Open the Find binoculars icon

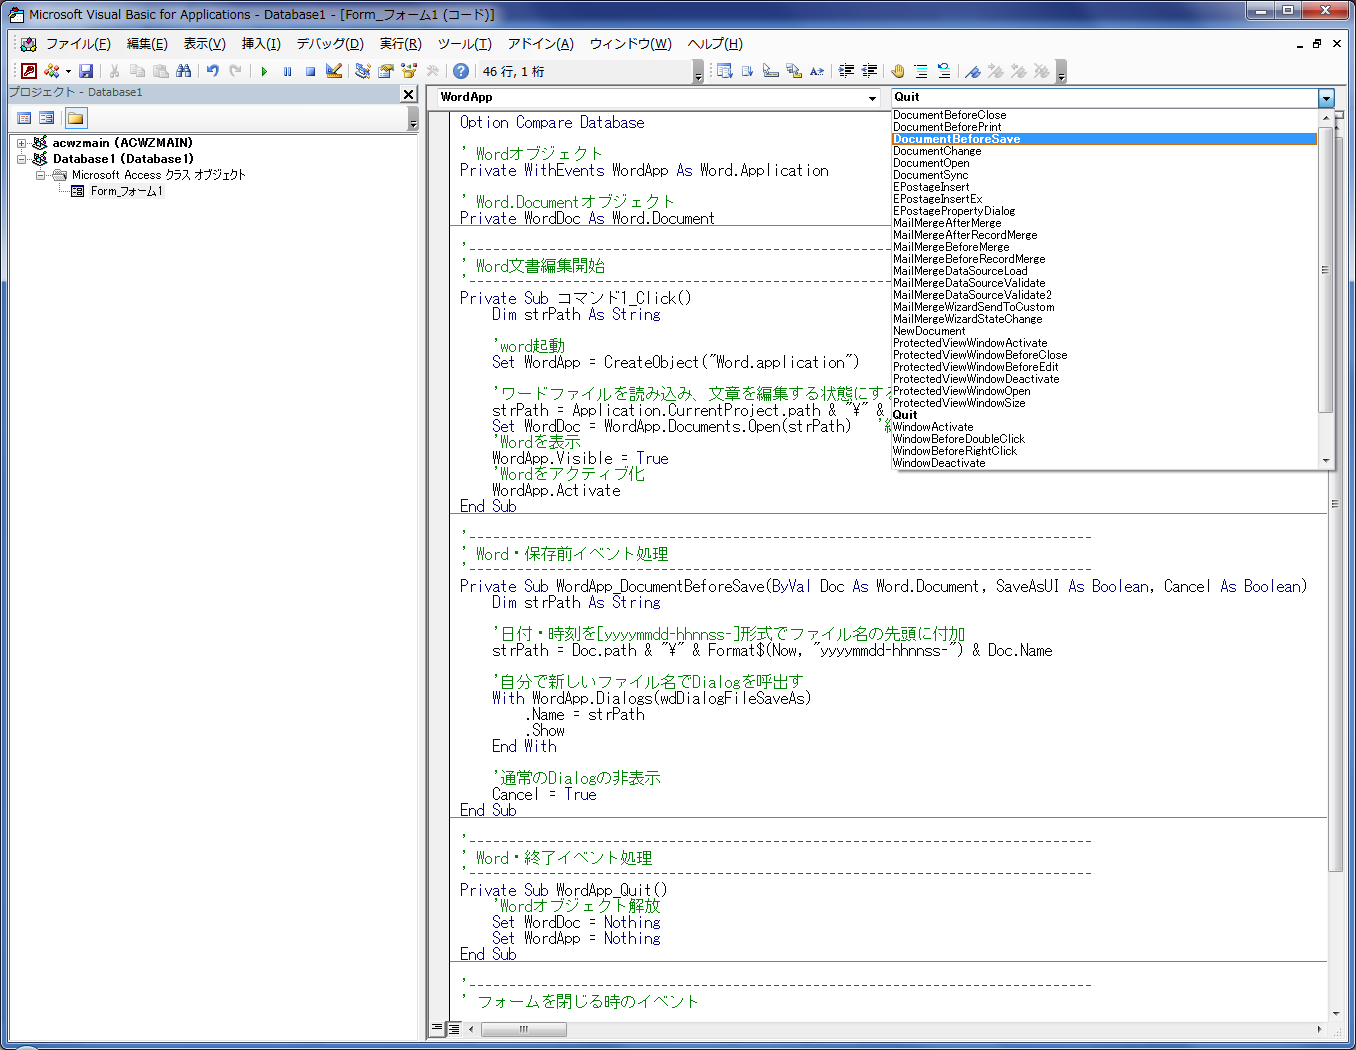tap(183, 71)
